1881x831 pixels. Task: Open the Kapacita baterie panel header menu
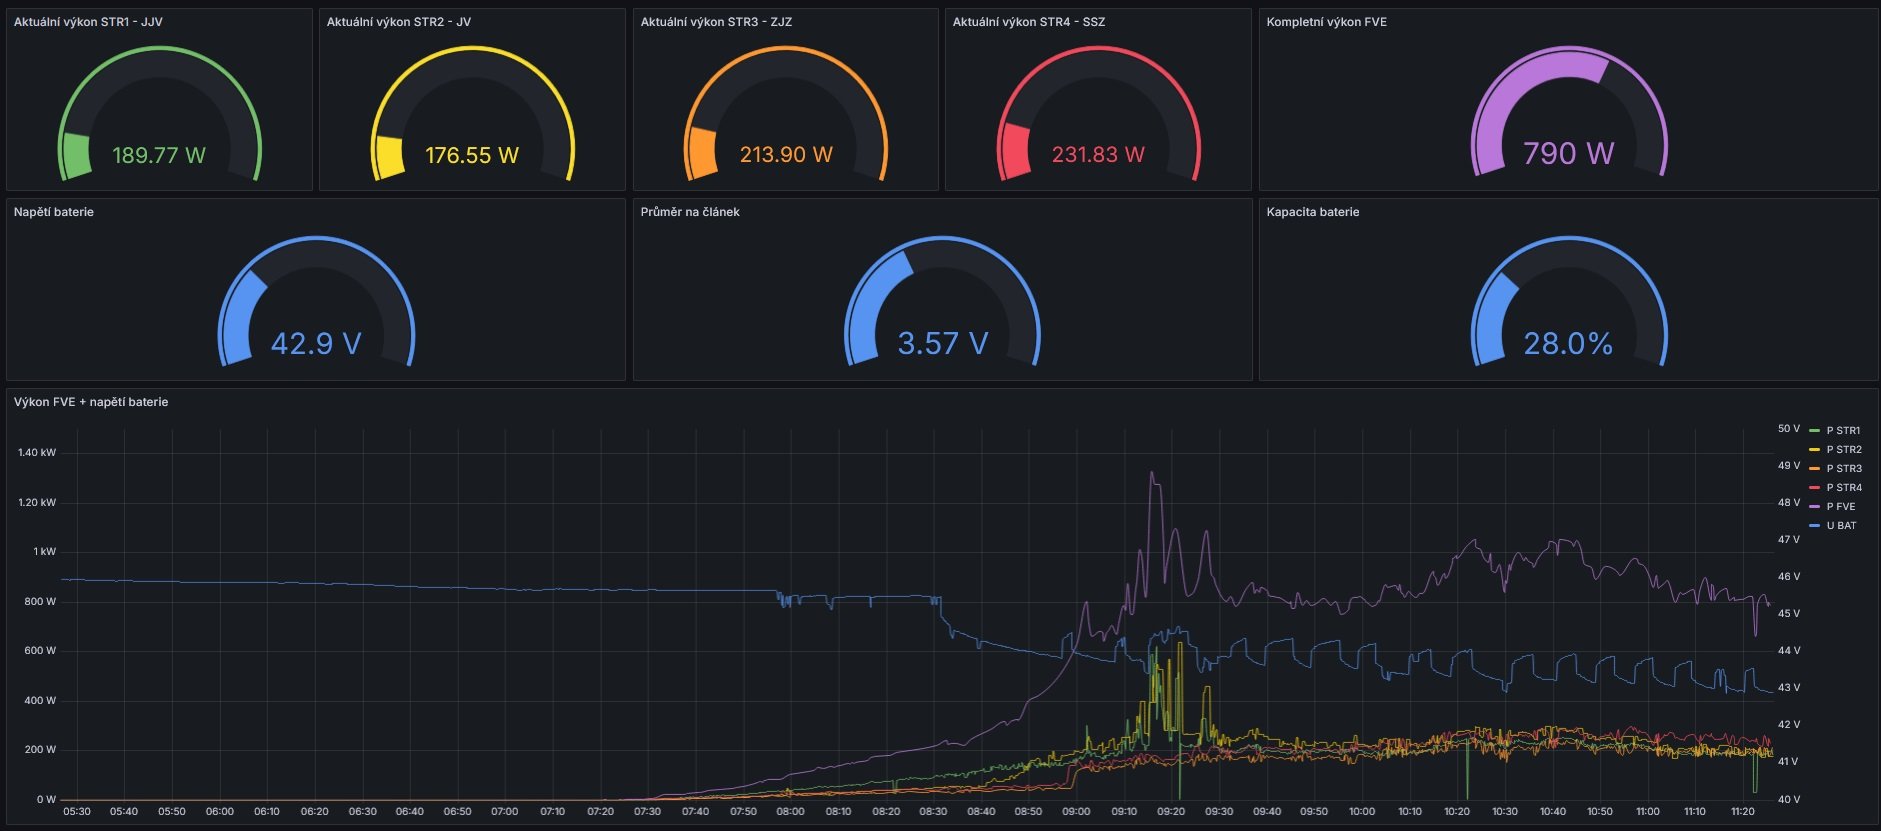pyautogui.click(x=1313, y=212)
